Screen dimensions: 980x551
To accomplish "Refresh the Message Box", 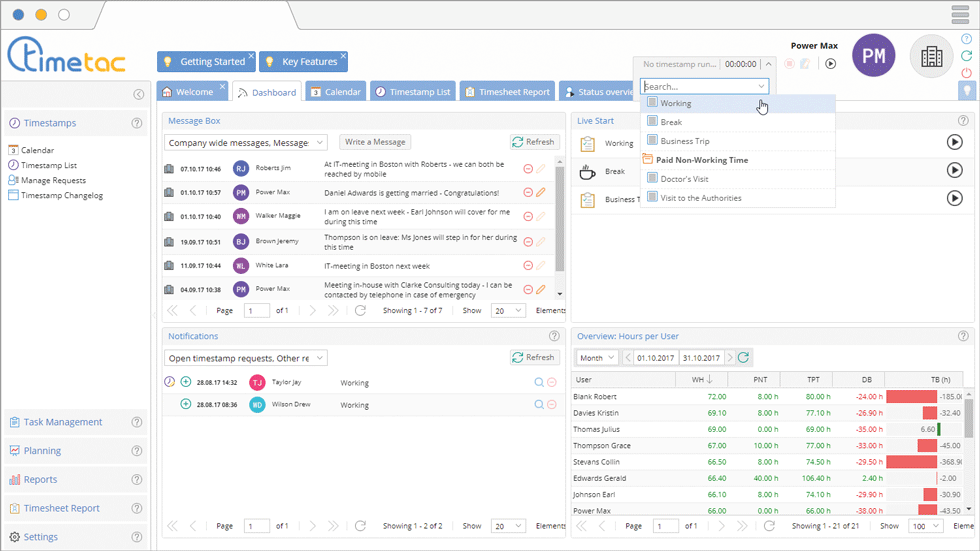I will 533,142.
